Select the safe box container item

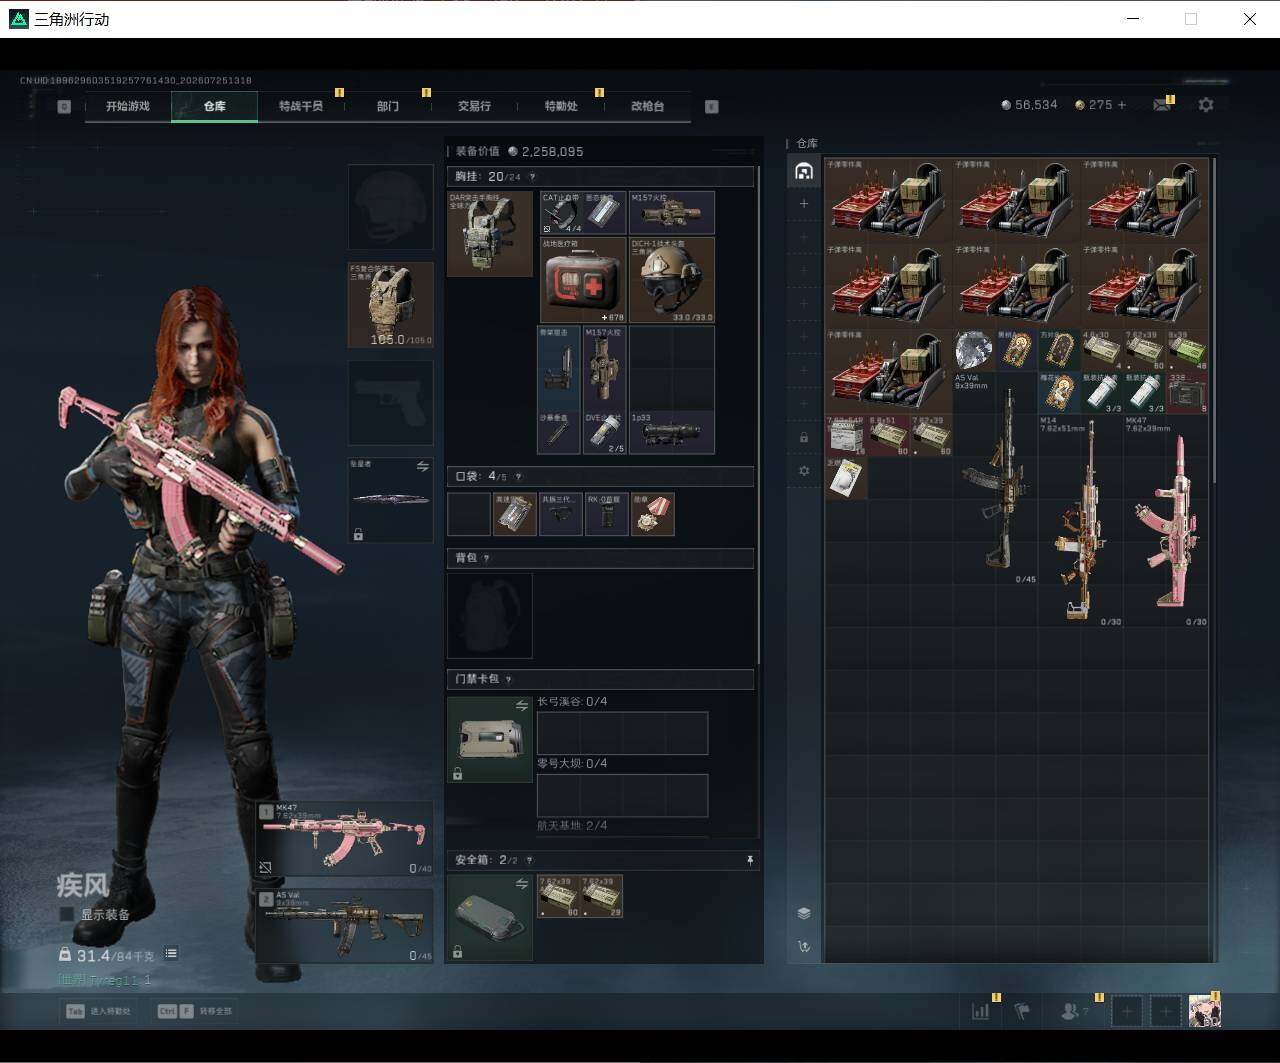pyautogui.click(x=490, y=917)
